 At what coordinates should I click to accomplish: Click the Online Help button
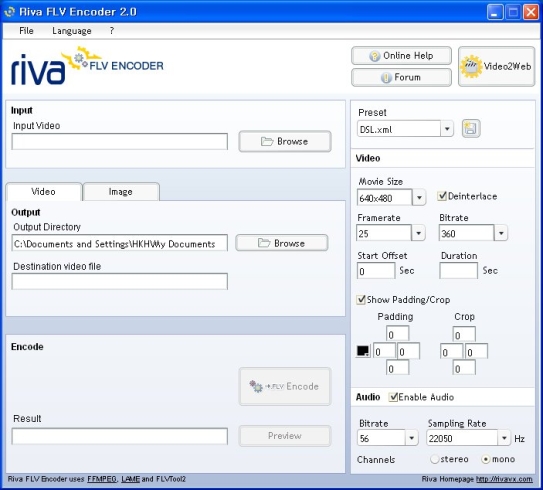(401, 56)
